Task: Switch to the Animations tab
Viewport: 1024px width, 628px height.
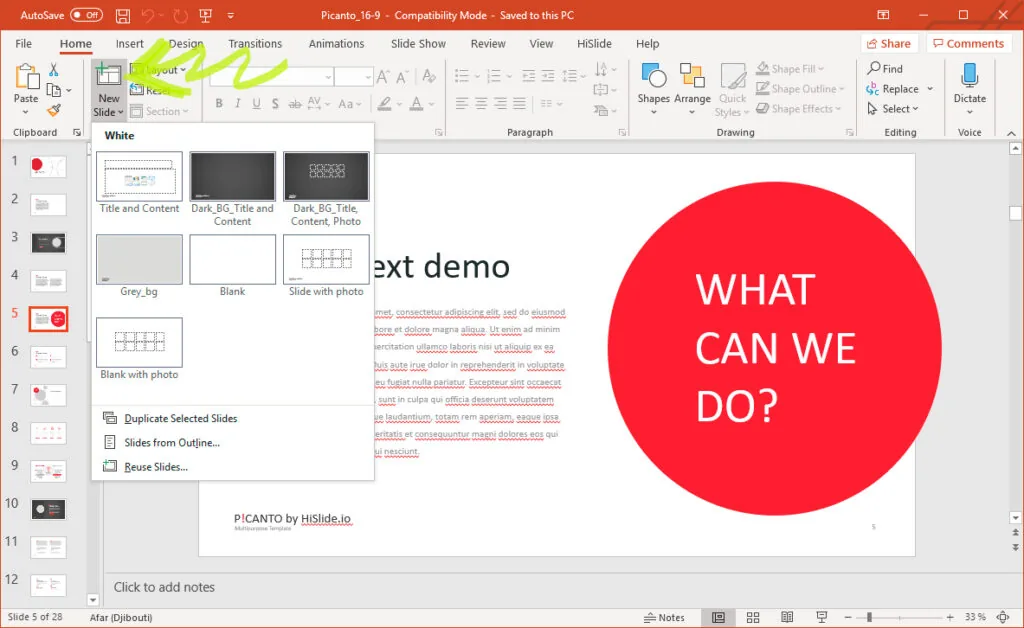Action: pyautogui.click(x=336, y=44)
